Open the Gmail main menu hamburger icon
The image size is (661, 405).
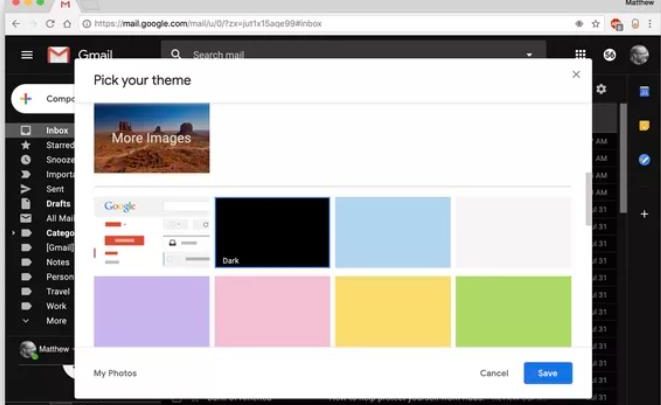click(x=26, y=54)
